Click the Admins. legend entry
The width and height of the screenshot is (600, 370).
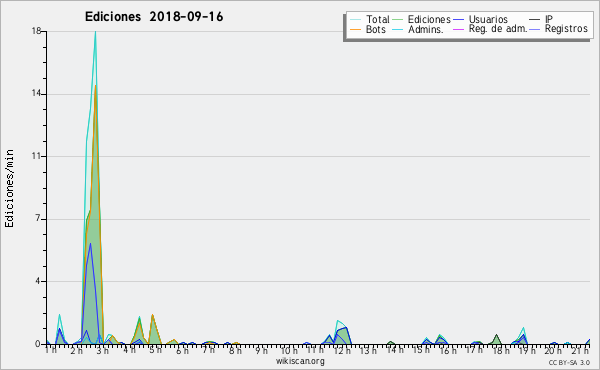point(418,29)
